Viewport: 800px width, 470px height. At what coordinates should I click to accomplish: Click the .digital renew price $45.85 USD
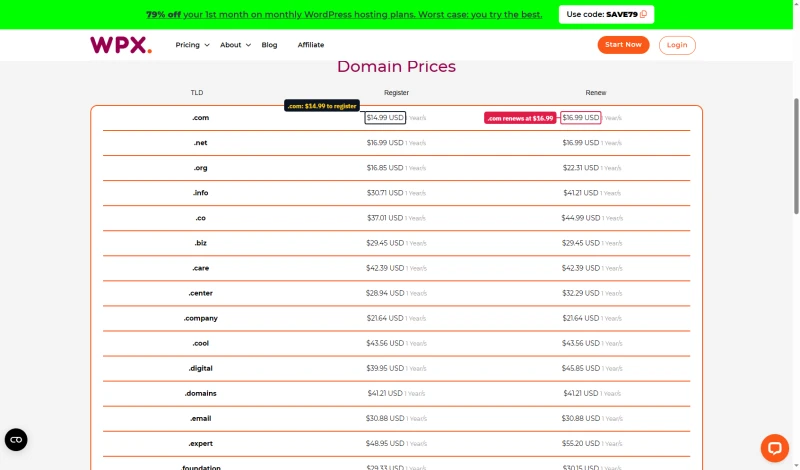581,368
